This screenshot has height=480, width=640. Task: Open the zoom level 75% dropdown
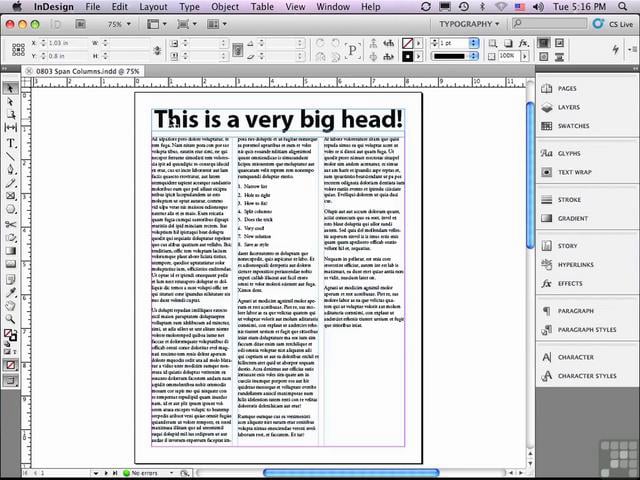click(119, 24)
